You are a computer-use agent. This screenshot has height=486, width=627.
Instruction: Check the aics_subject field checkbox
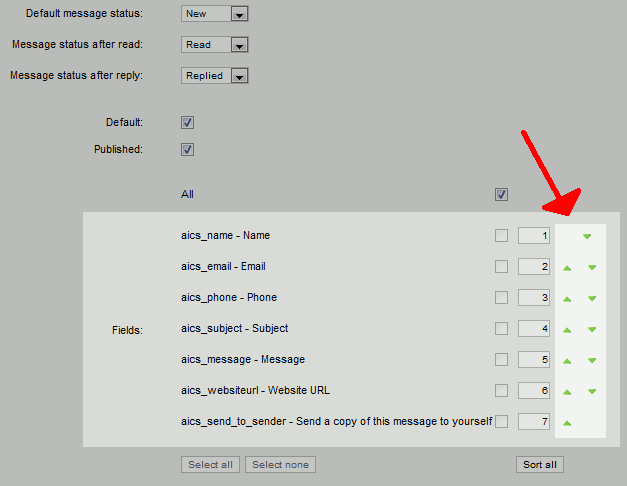tap(501, 328)
